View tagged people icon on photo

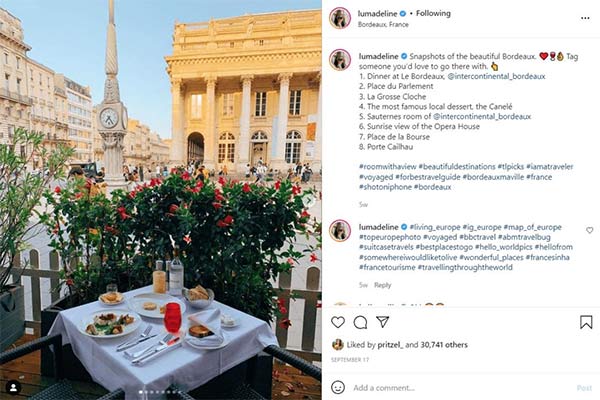pyautogui.click(x=13, y=387)
